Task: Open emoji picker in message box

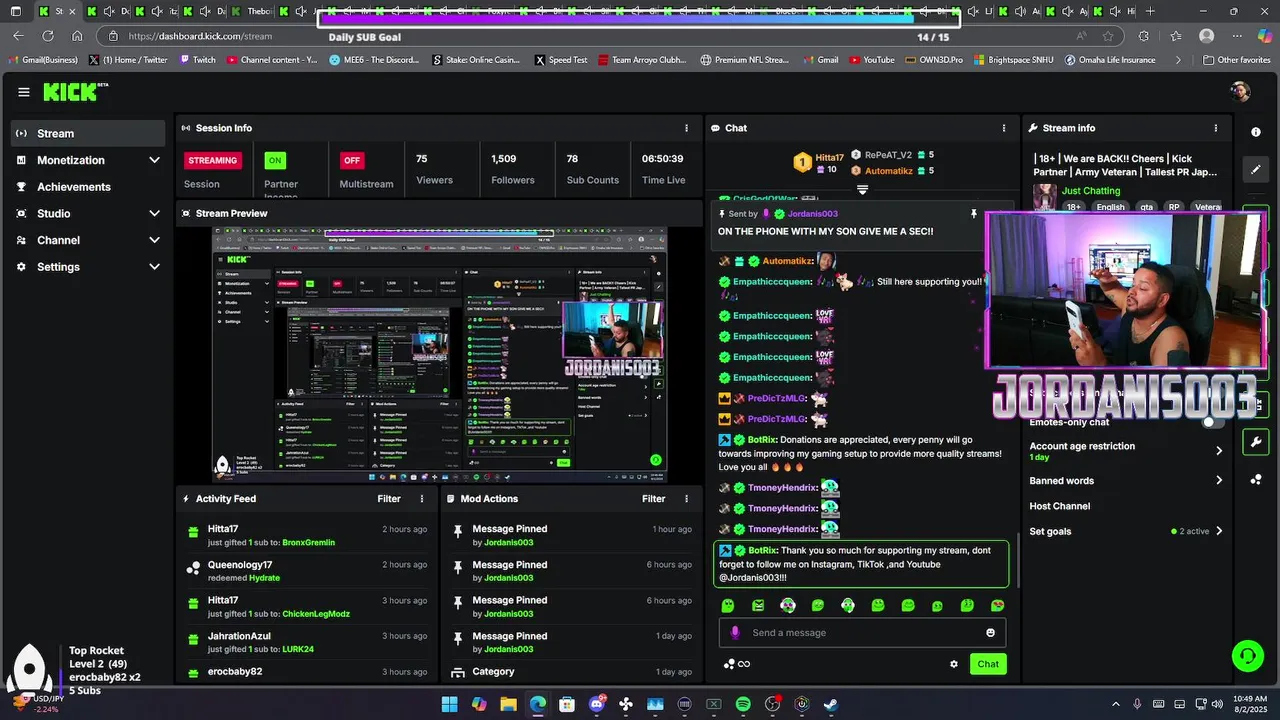Action: coord(991,633)
